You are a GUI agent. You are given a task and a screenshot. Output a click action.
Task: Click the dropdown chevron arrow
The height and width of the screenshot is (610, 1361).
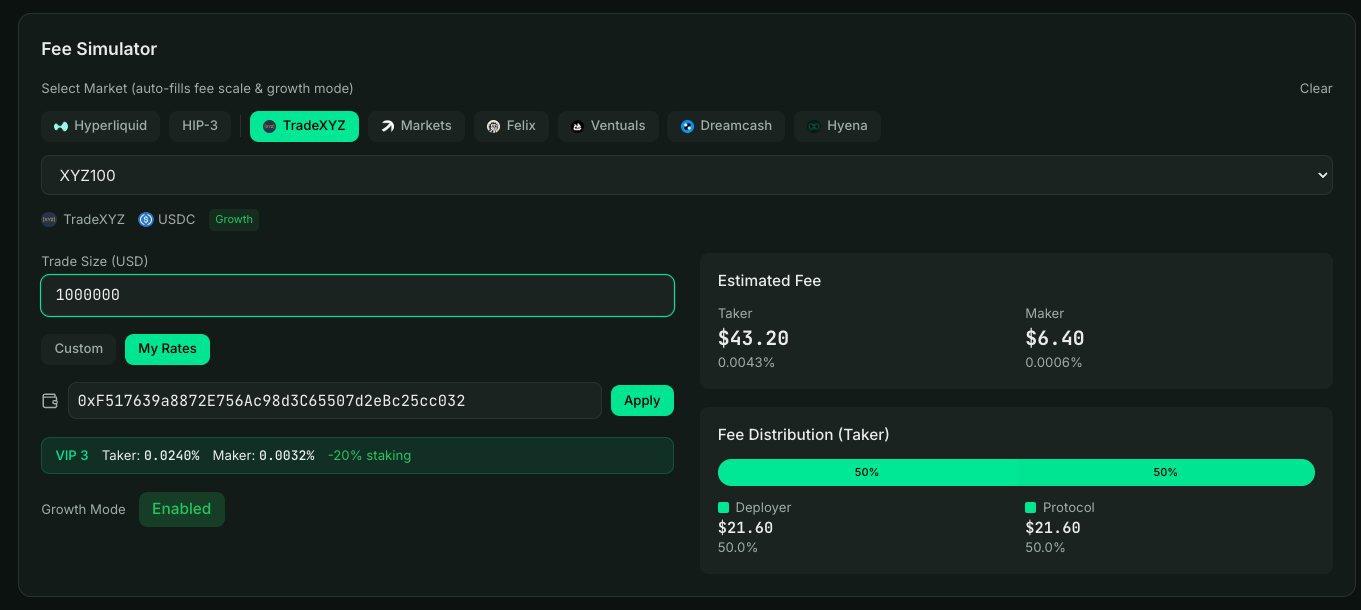click(1323, 175)
